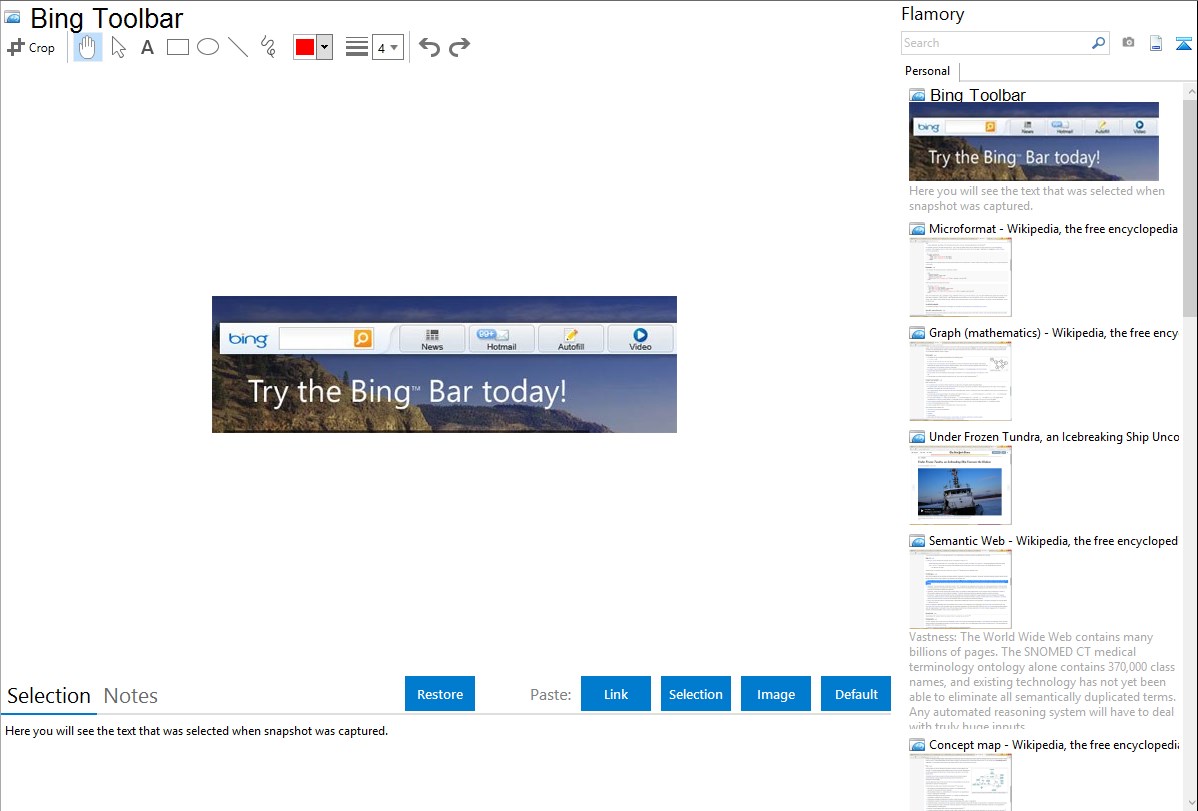Image resolution: width=1198 pixels, height=811 pixels.
Task: Choose the arrow pointer tool
Action: [118, 47]
